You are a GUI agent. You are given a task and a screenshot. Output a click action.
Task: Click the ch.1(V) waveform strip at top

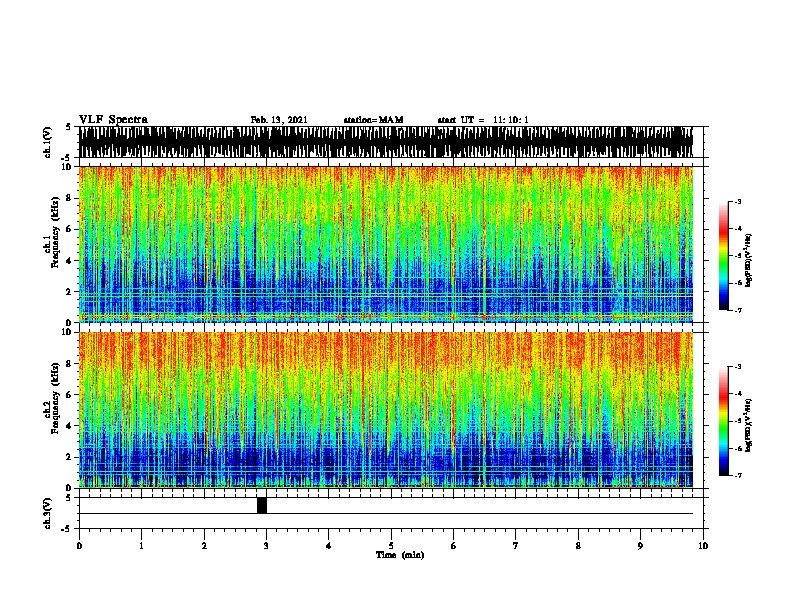pos(386,142)
